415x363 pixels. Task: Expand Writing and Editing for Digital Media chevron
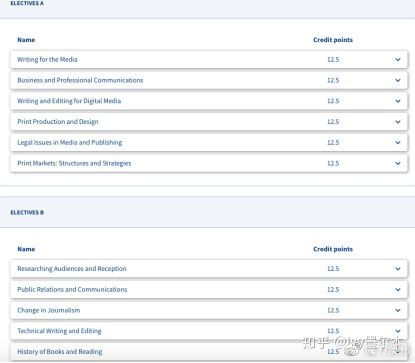398,101
